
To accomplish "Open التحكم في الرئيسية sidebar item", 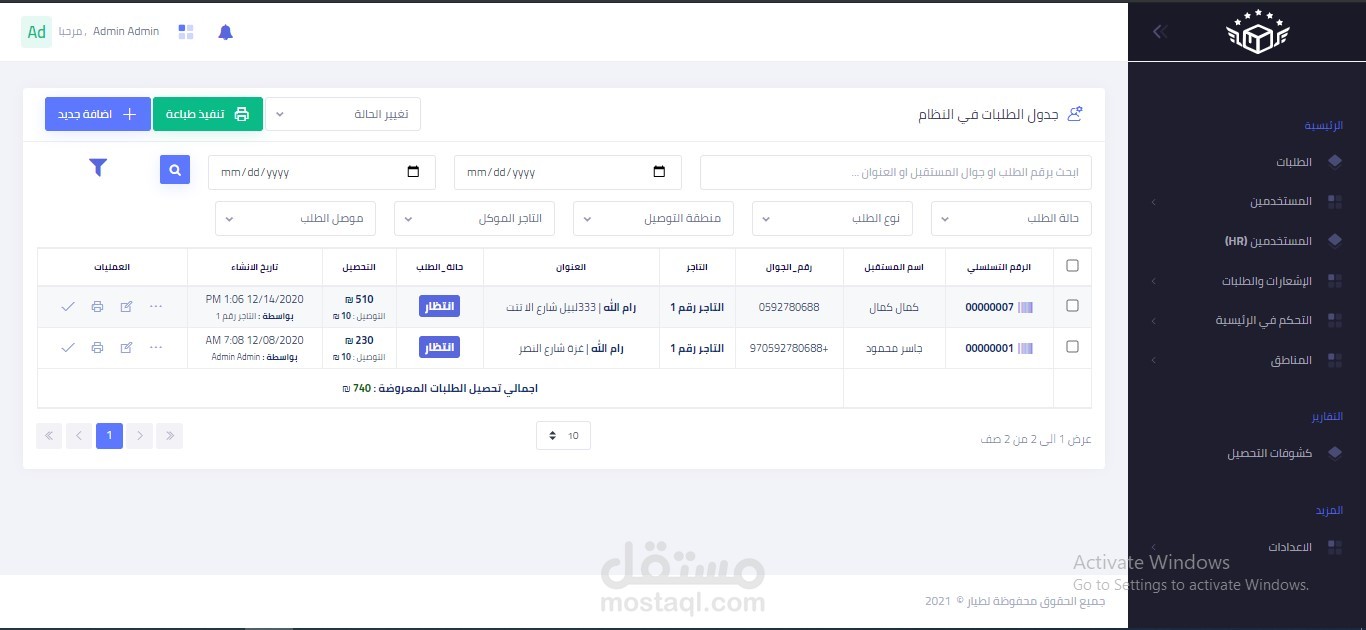I will pos(1246,320).
